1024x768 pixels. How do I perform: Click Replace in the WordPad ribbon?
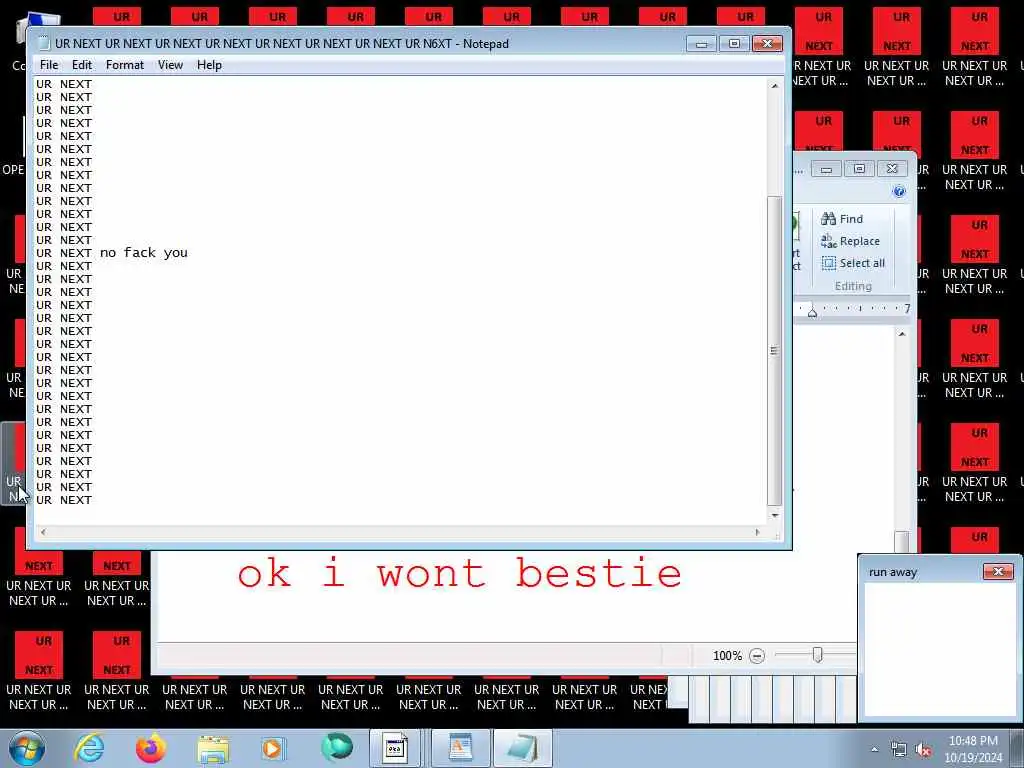tap(850, 241)
